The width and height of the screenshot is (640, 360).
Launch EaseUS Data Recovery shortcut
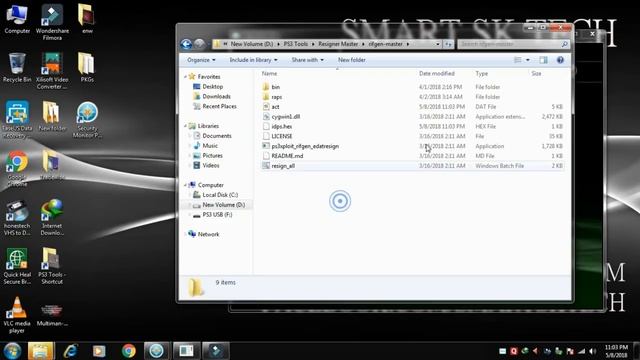pos(17,119)
